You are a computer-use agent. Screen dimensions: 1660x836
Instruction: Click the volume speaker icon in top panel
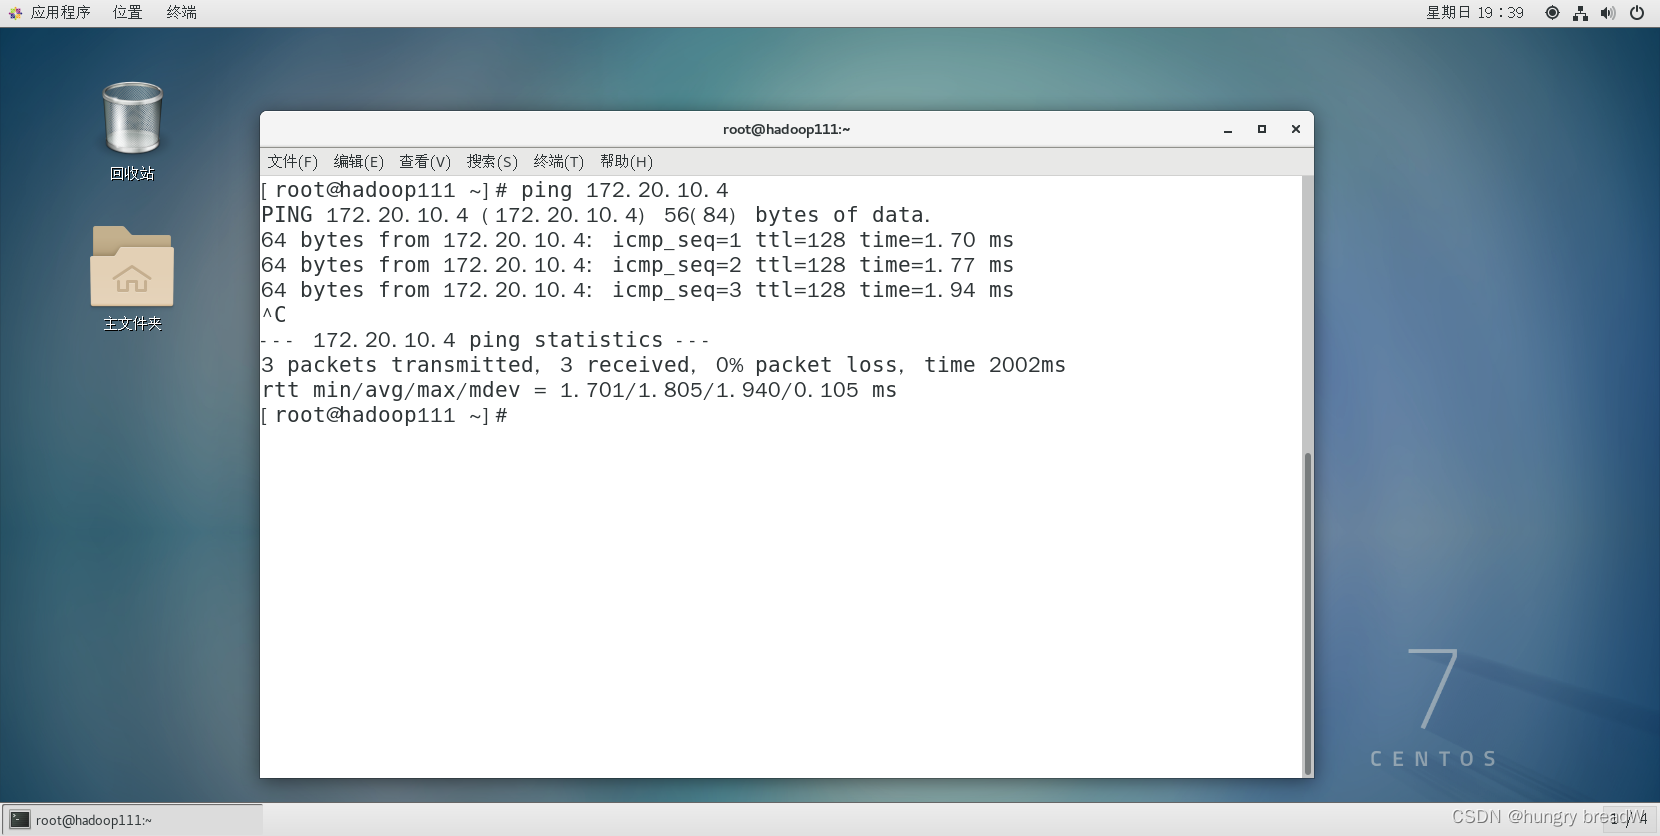[x=1608, y=13]
